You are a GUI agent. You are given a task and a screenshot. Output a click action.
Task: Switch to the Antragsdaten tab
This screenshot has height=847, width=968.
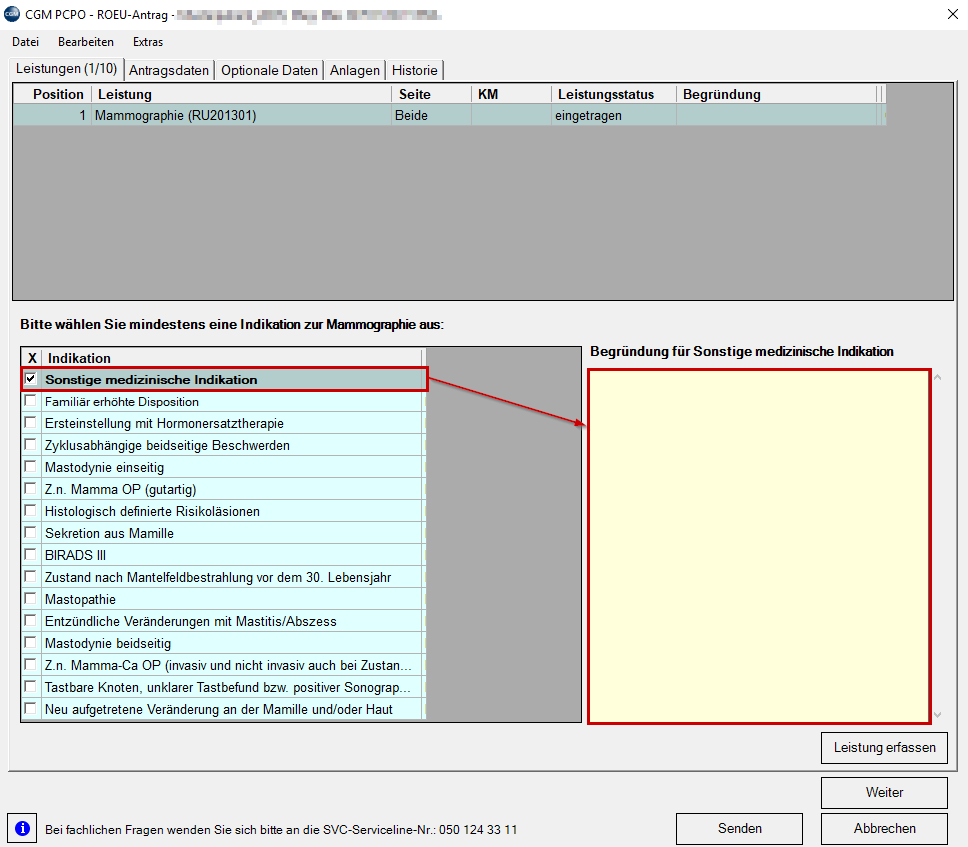point(169,70)
